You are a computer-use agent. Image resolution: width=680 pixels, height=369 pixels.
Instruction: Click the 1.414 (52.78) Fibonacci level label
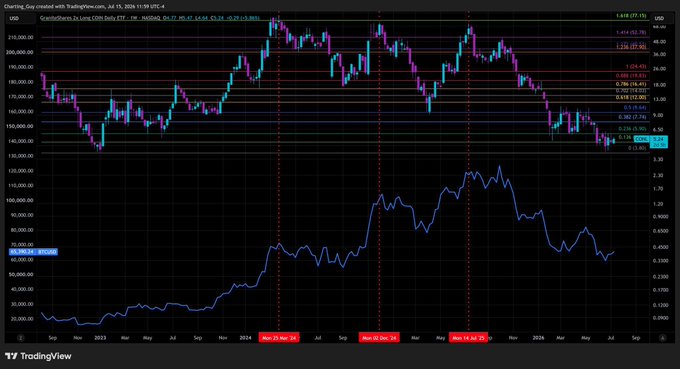[x=631, y=33]
